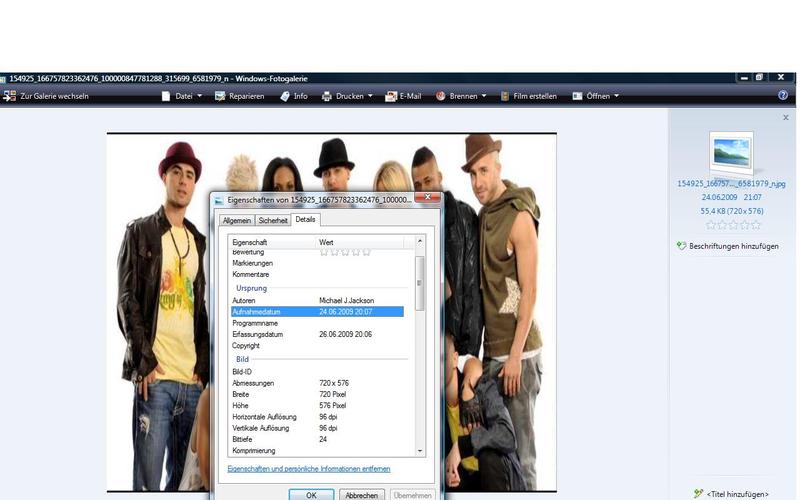
Task: Set star rating in the info pane
Action: point(730,225)
